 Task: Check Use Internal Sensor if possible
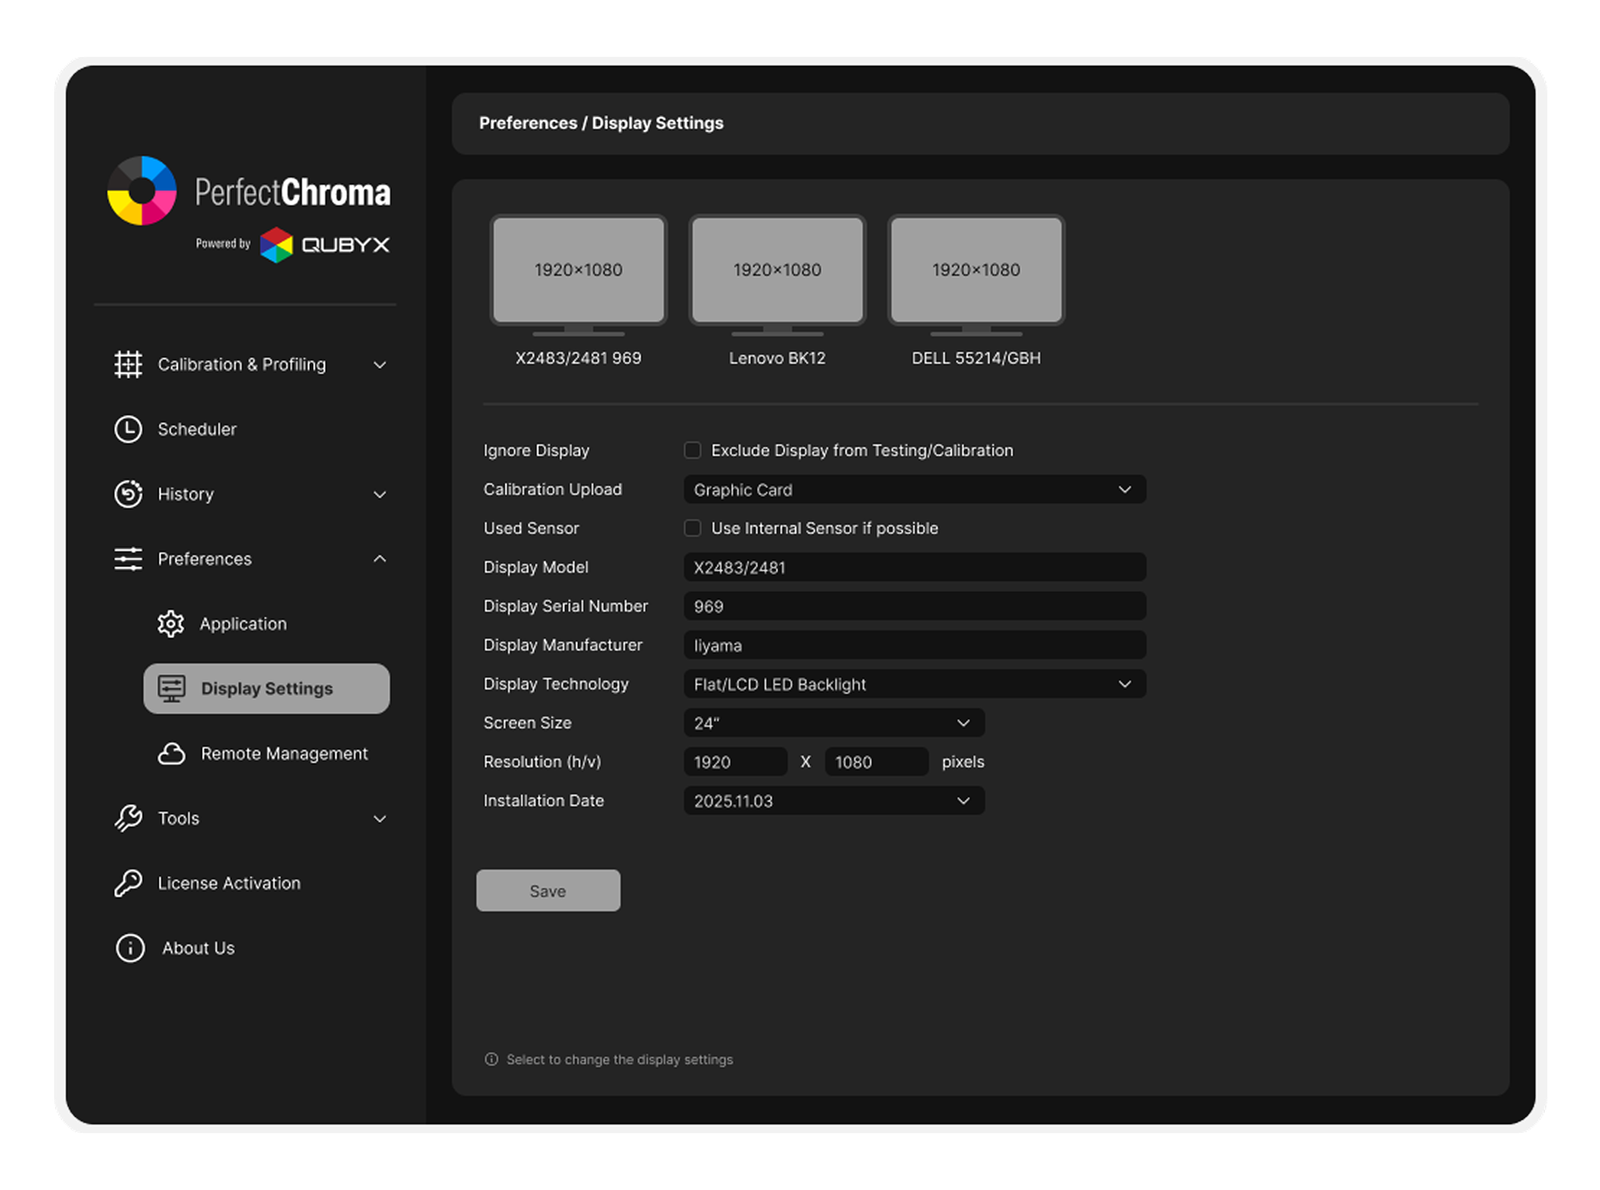tap(692, 528)
